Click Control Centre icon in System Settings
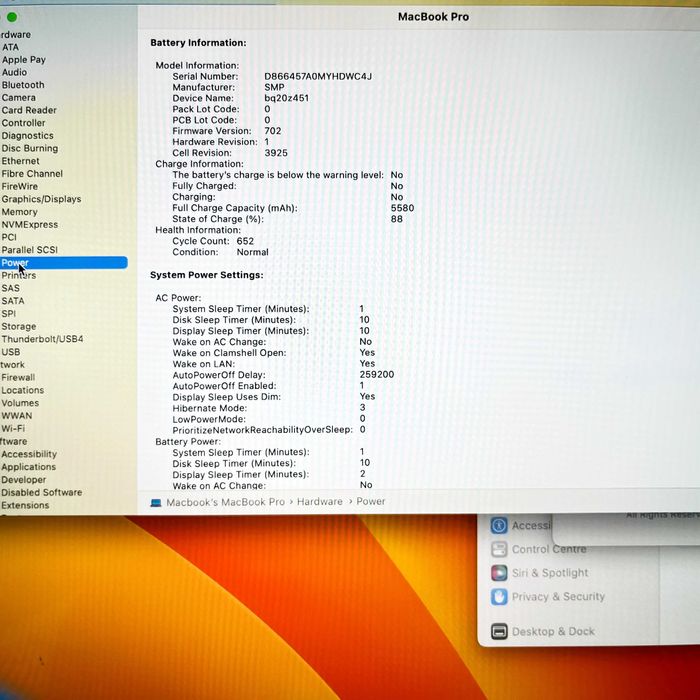 pos(499,549)
